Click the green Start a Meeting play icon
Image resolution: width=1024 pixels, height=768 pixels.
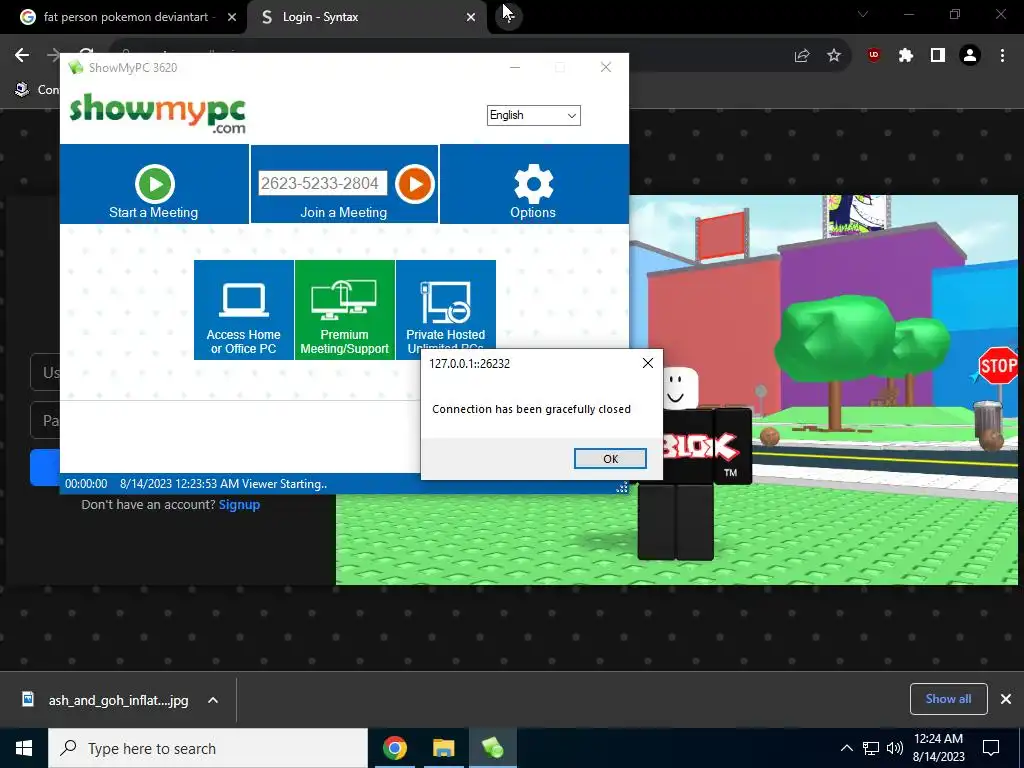coord(155,184)
